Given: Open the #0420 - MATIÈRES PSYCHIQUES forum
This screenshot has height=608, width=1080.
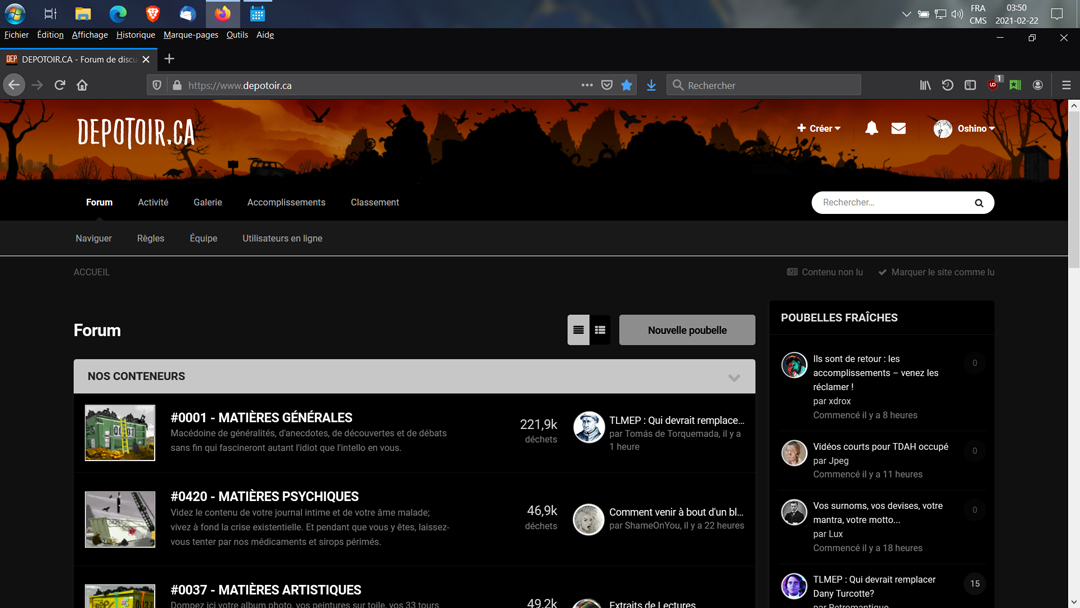Looking at the screenshot, I should point(264,496).
